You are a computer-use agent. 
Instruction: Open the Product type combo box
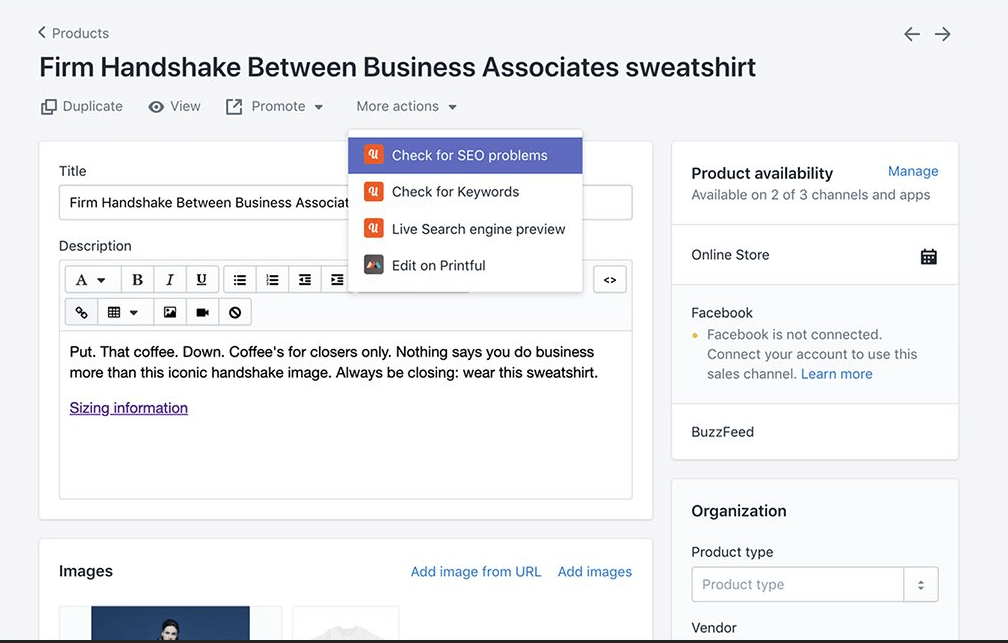click(x=814, y=585)
